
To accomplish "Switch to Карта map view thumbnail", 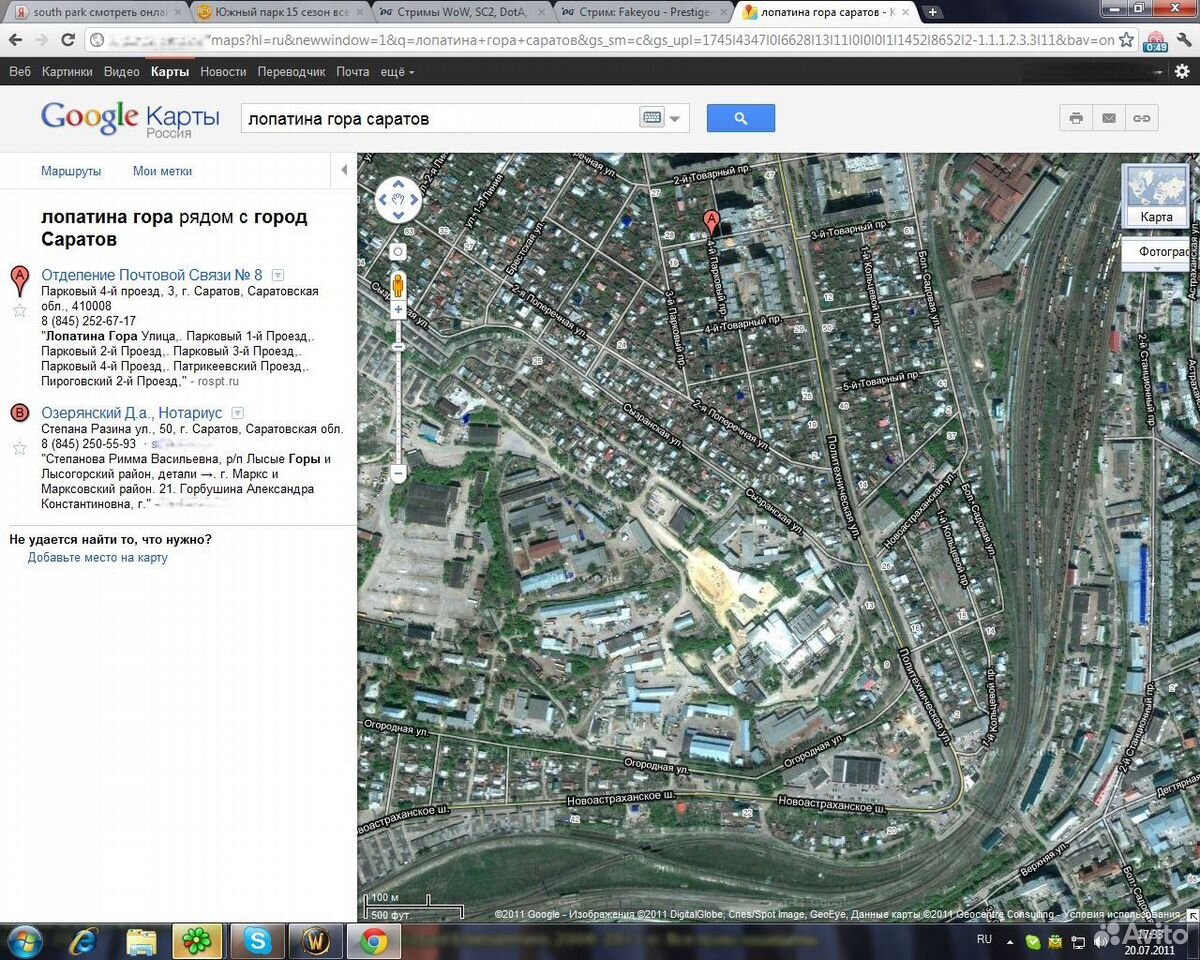I will click(x=1156, y=195).
